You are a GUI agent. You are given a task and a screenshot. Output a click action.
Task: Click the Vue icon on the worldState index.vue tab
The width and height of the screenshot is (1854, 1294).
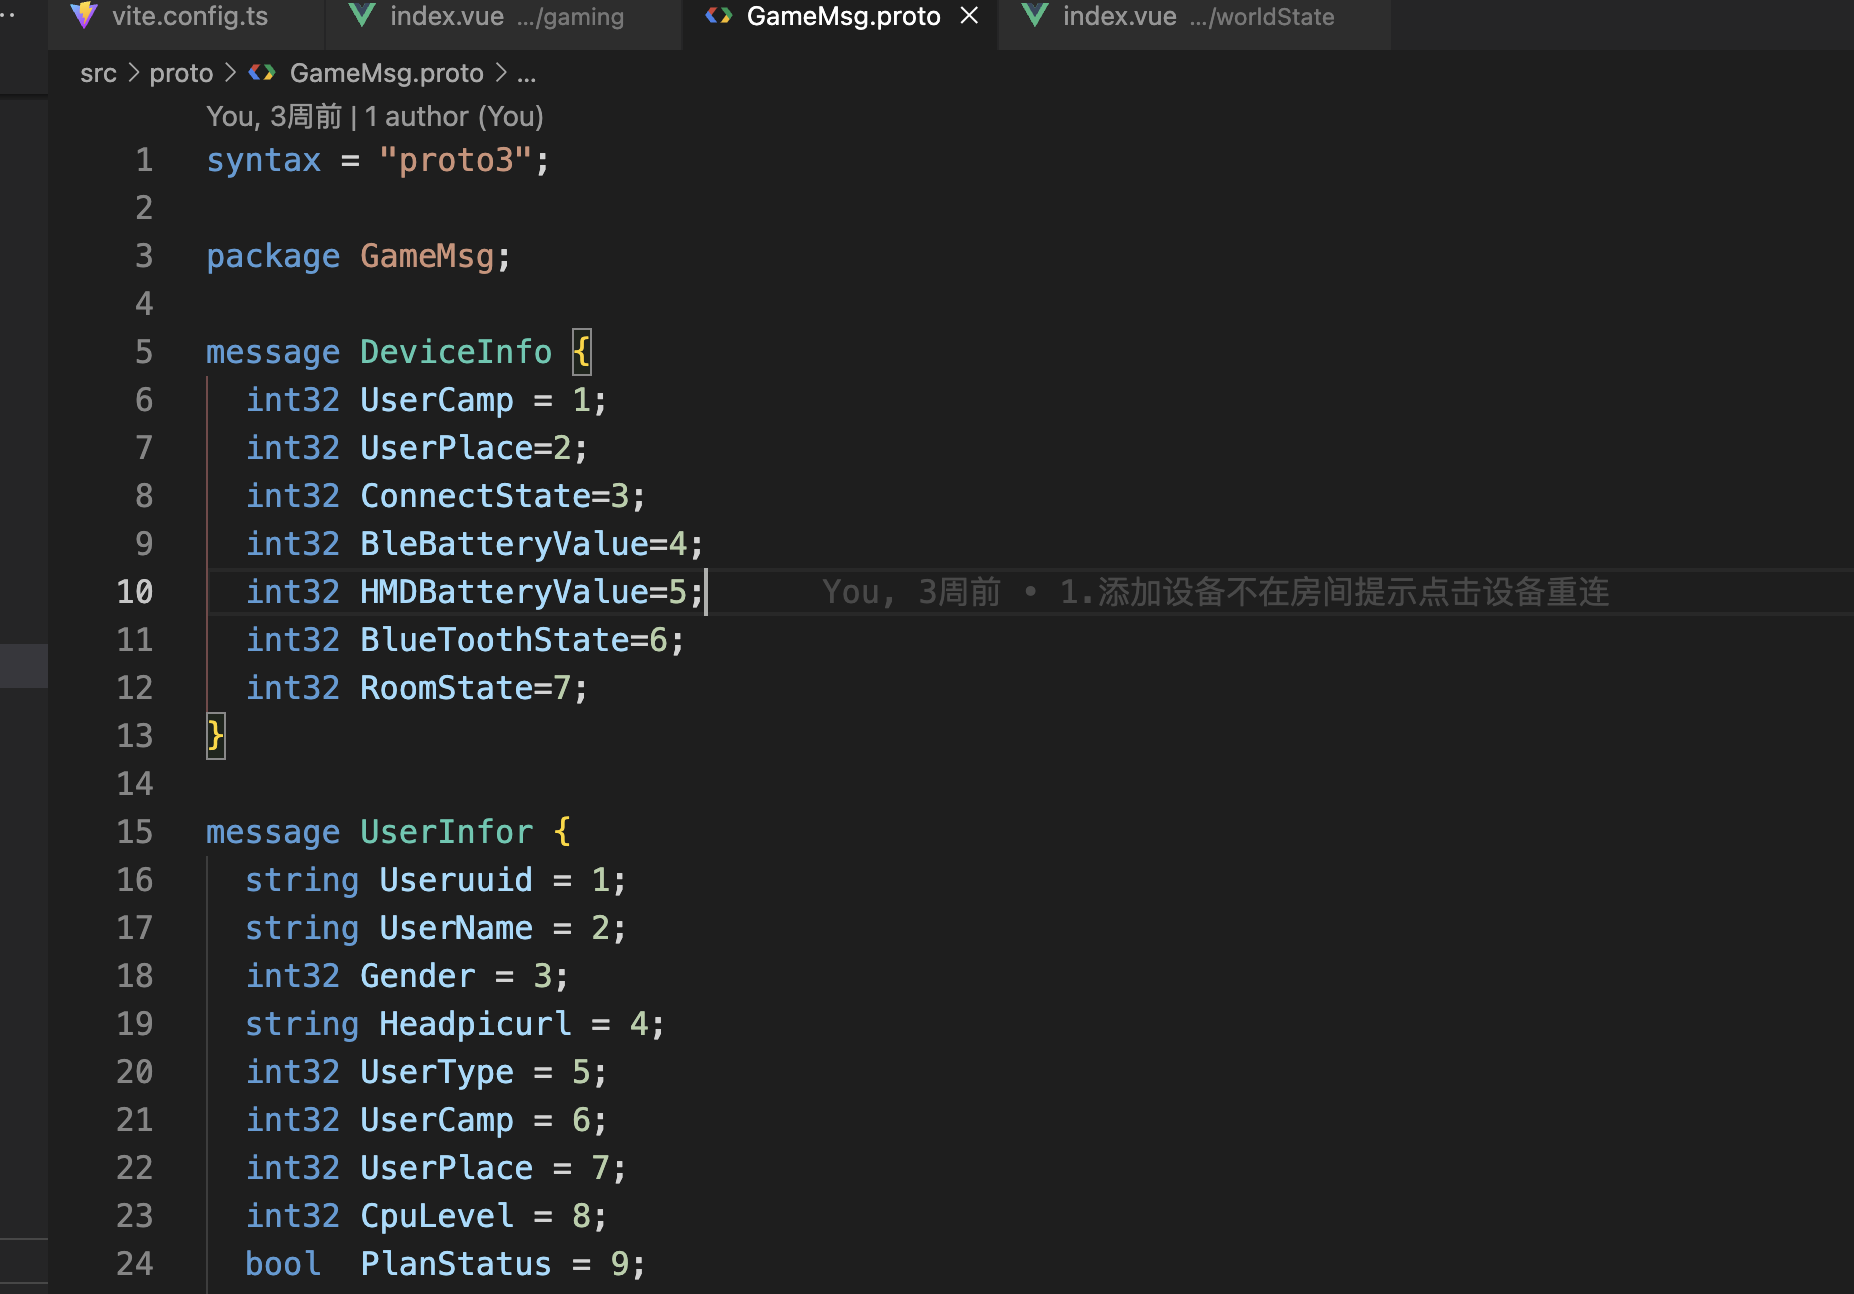[1034, 16]
